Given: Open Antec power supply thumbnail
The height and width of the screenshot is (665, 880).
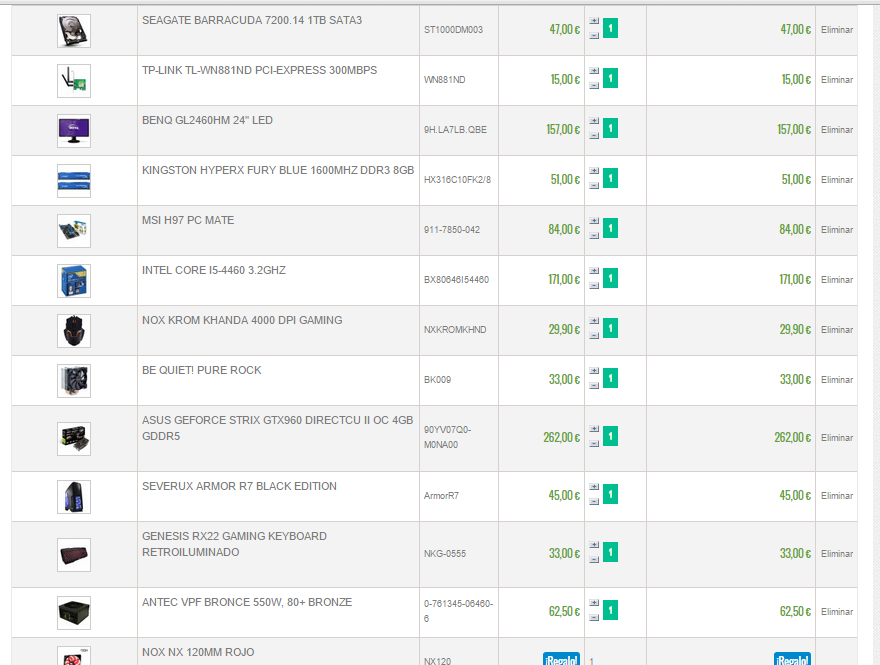Looking at the screenshot, I should 74,613.
